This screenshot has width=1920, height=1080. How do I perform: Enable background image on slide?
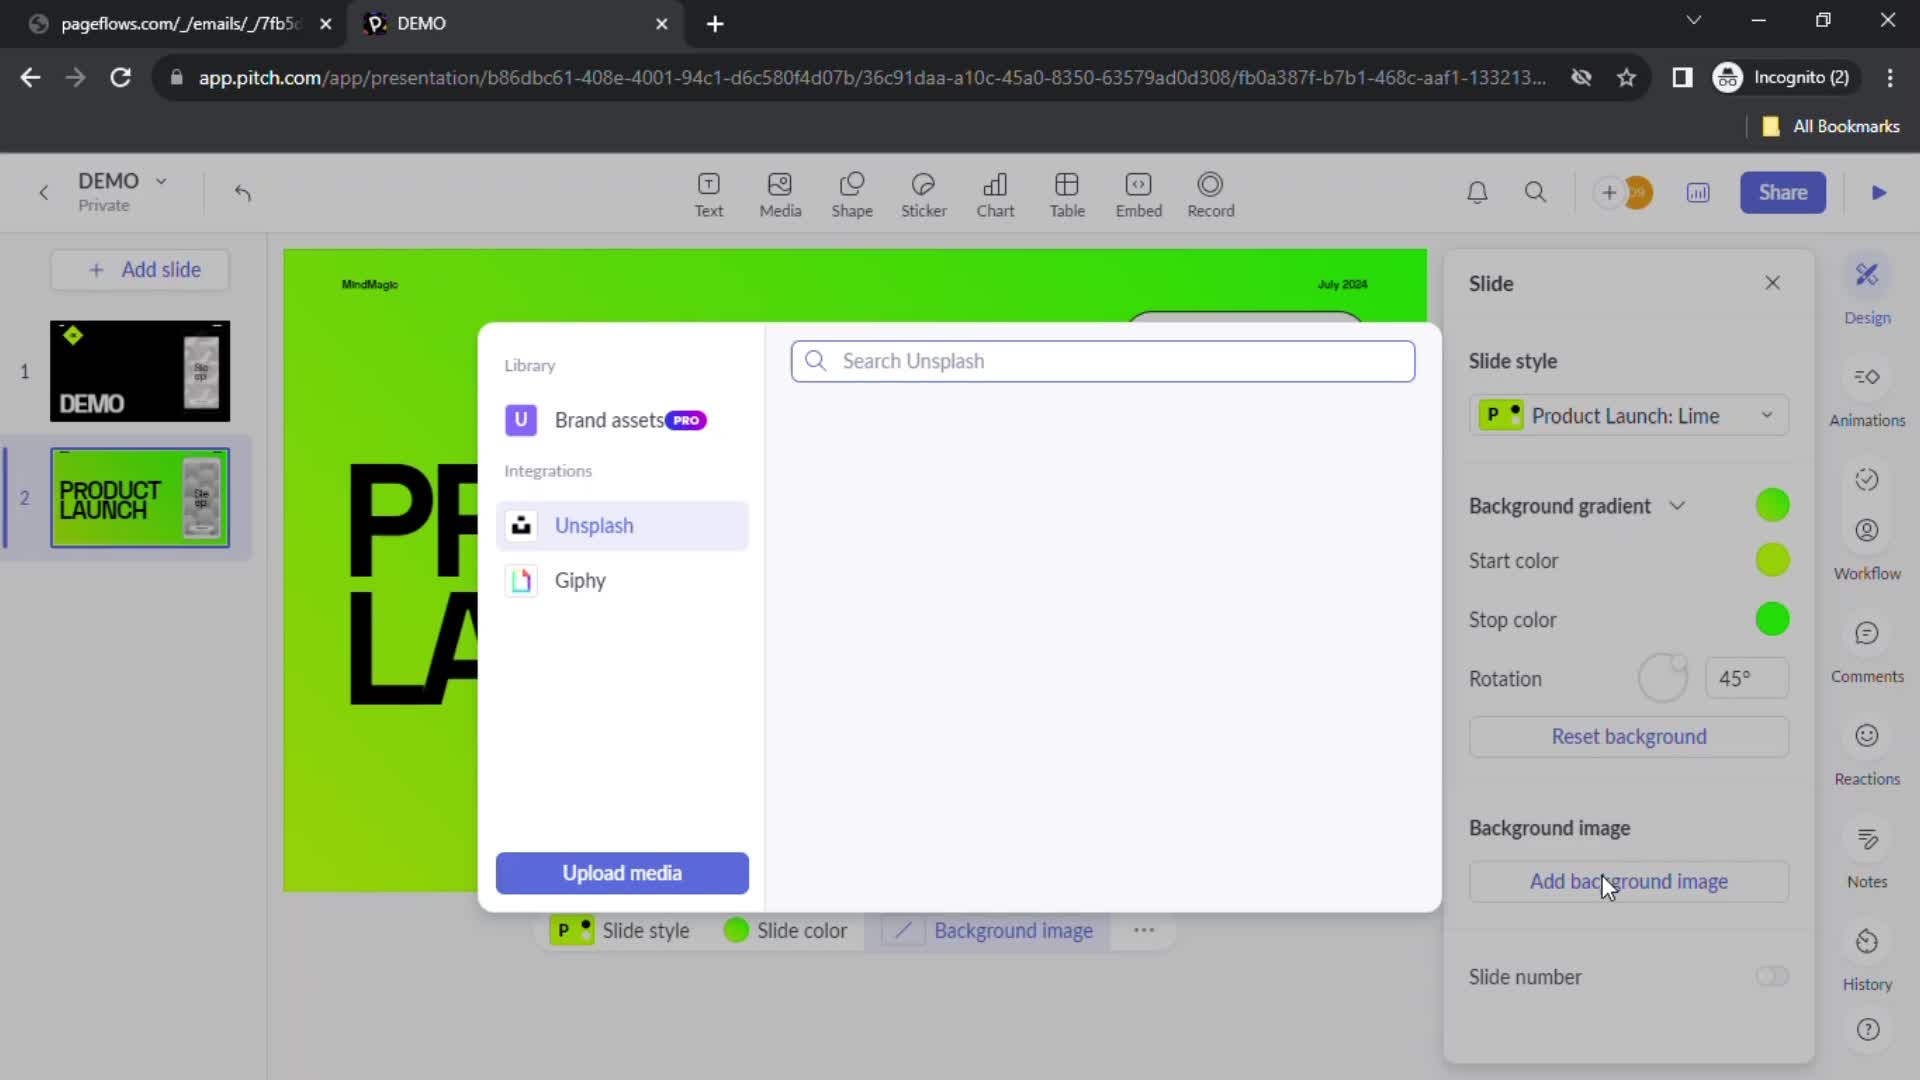[1627, 881]
